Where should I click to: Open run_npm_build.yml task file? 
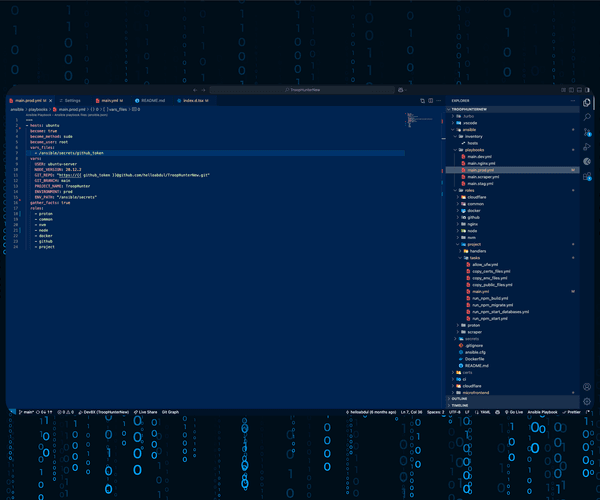point(512,298)
